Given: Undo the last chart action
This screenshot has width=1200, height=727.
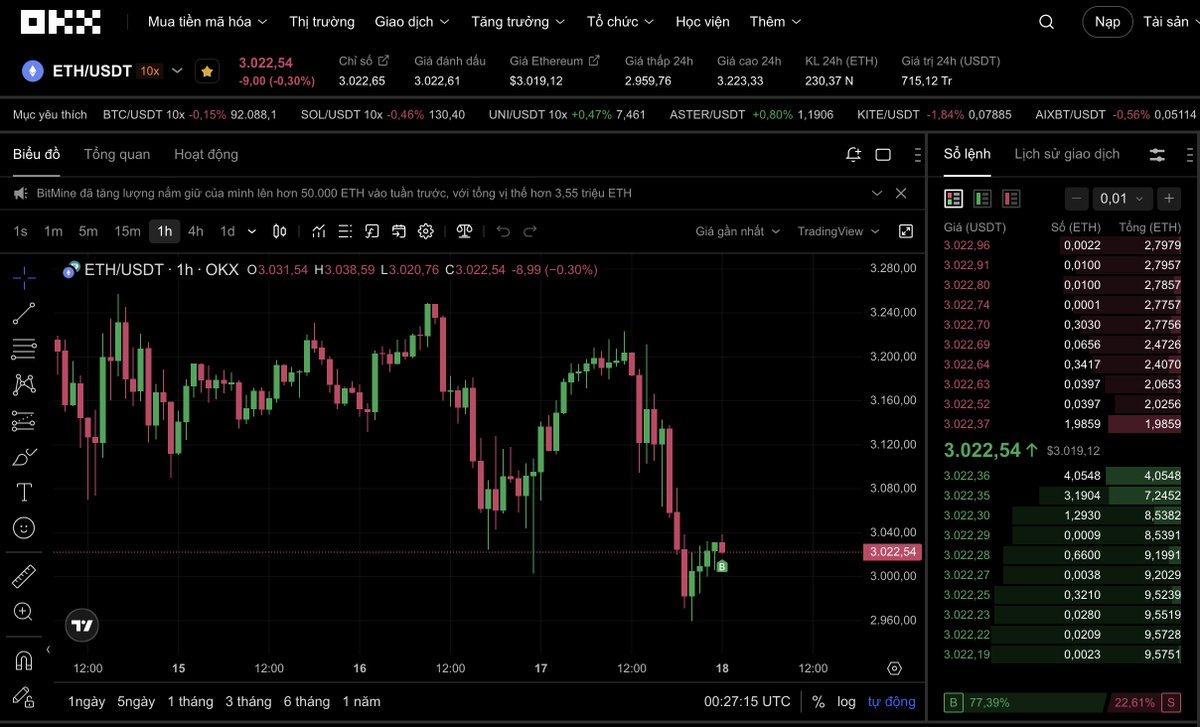Looking at the screenshot, I should point(503,231).
